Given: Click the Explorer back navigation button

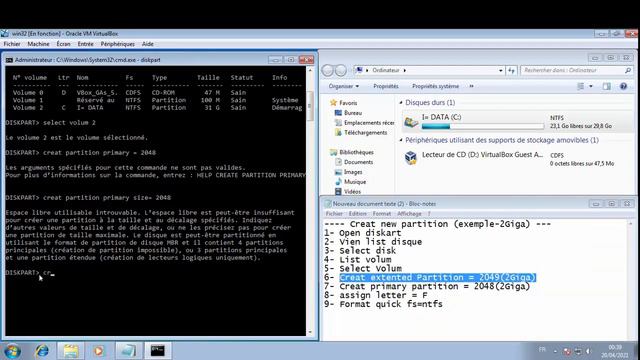Looking at the screenshot, I should pyautogui.click(x=327, y=70).
